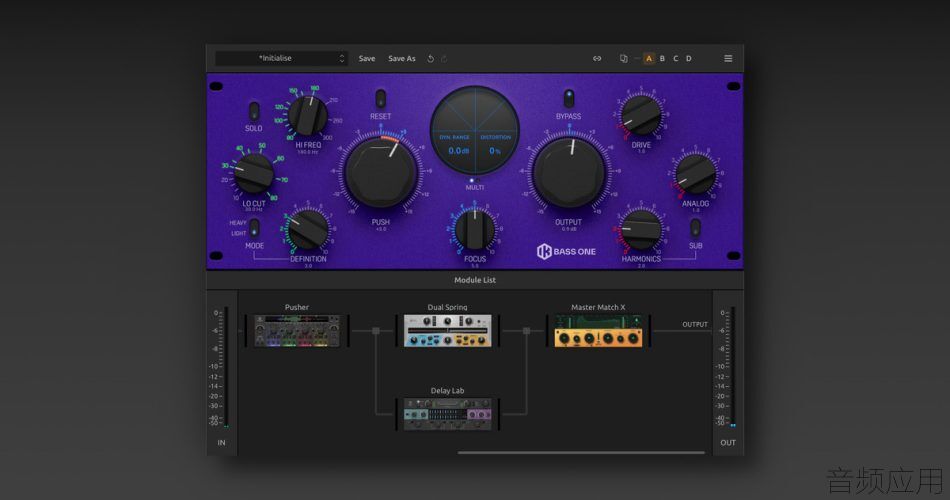
Task: Click the Delay Lab module name label
Action: 448,391
